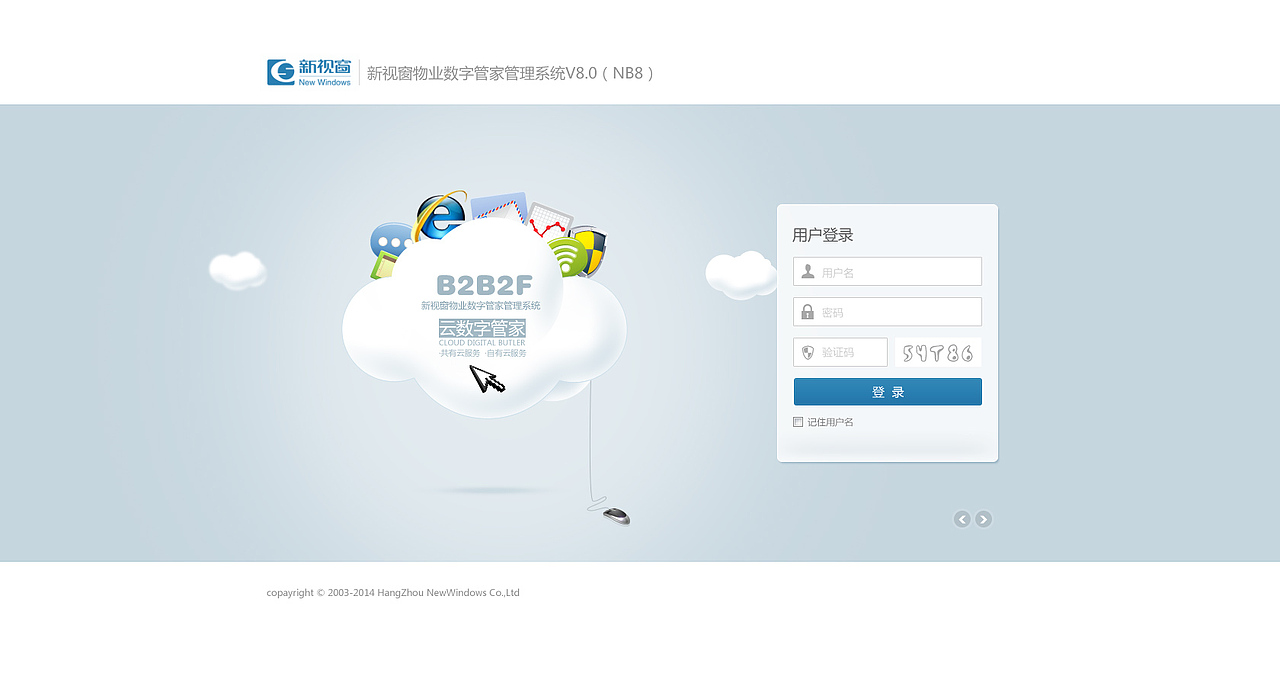Click the line chart icon on cloud
Image resolution: width=1280 pixels, height=686 pixels.
tap(549, 222)
